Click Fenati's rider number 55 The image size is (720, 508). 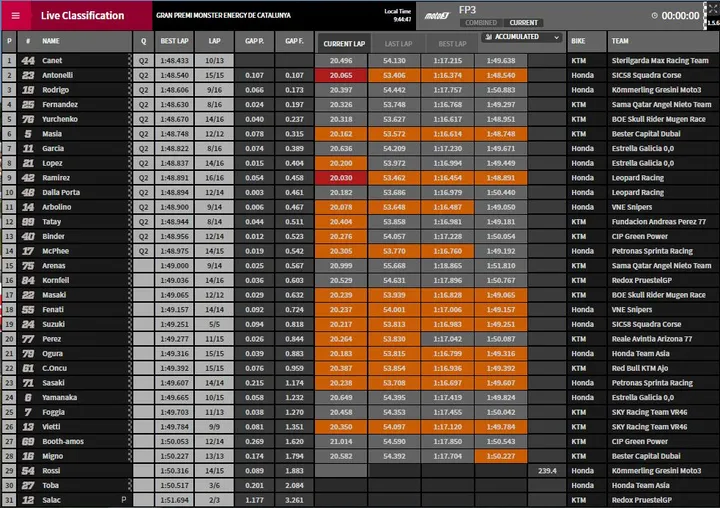pos(28,310)
